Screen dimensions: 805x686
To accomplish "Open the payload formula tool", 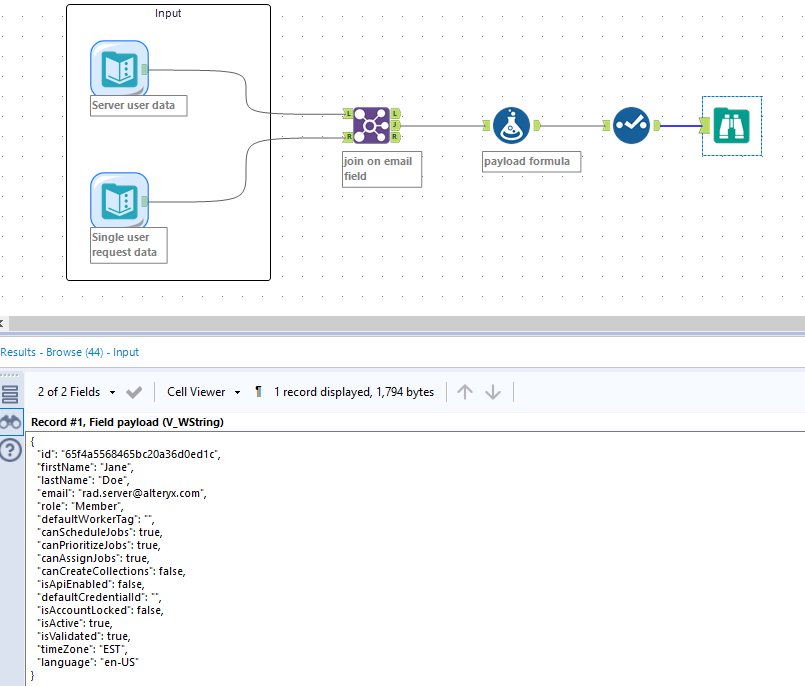I will tap(510, 125).
